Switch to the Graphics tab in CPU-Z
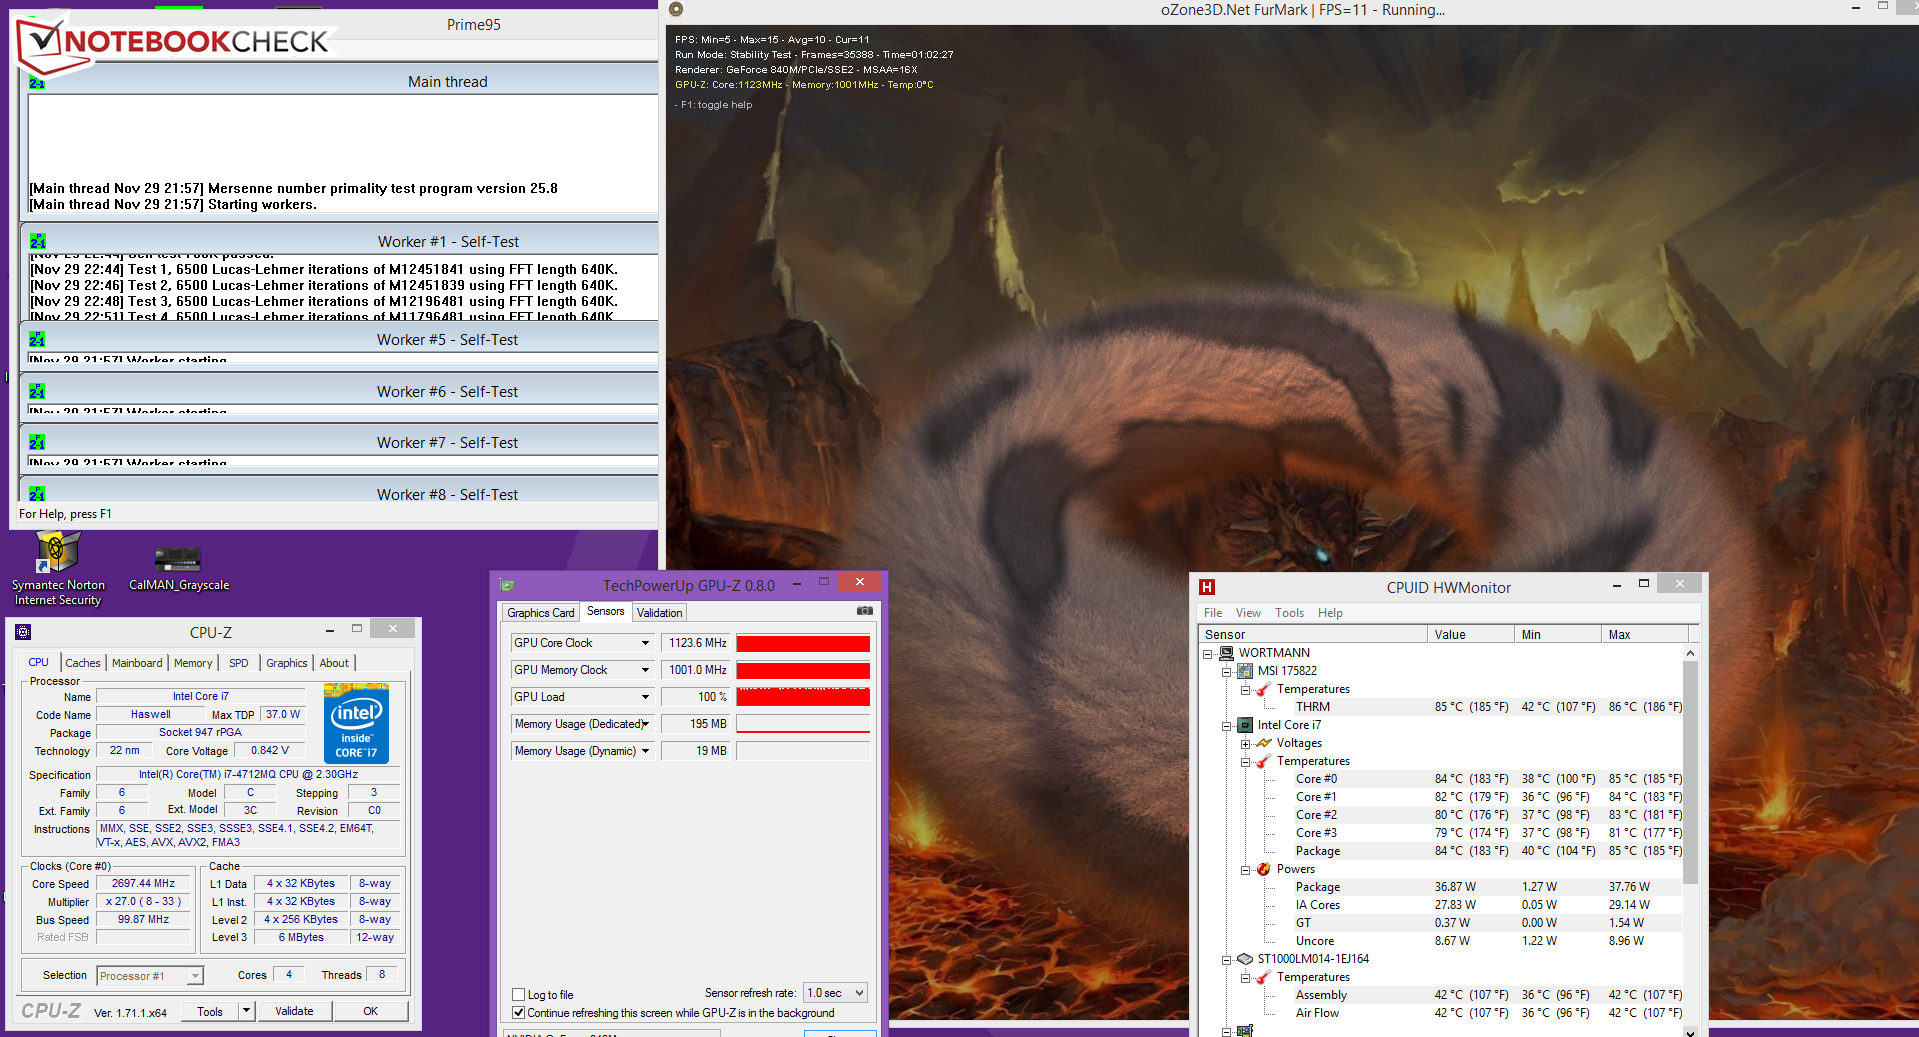This screenshot has width=1919, height=1037. 287,663
